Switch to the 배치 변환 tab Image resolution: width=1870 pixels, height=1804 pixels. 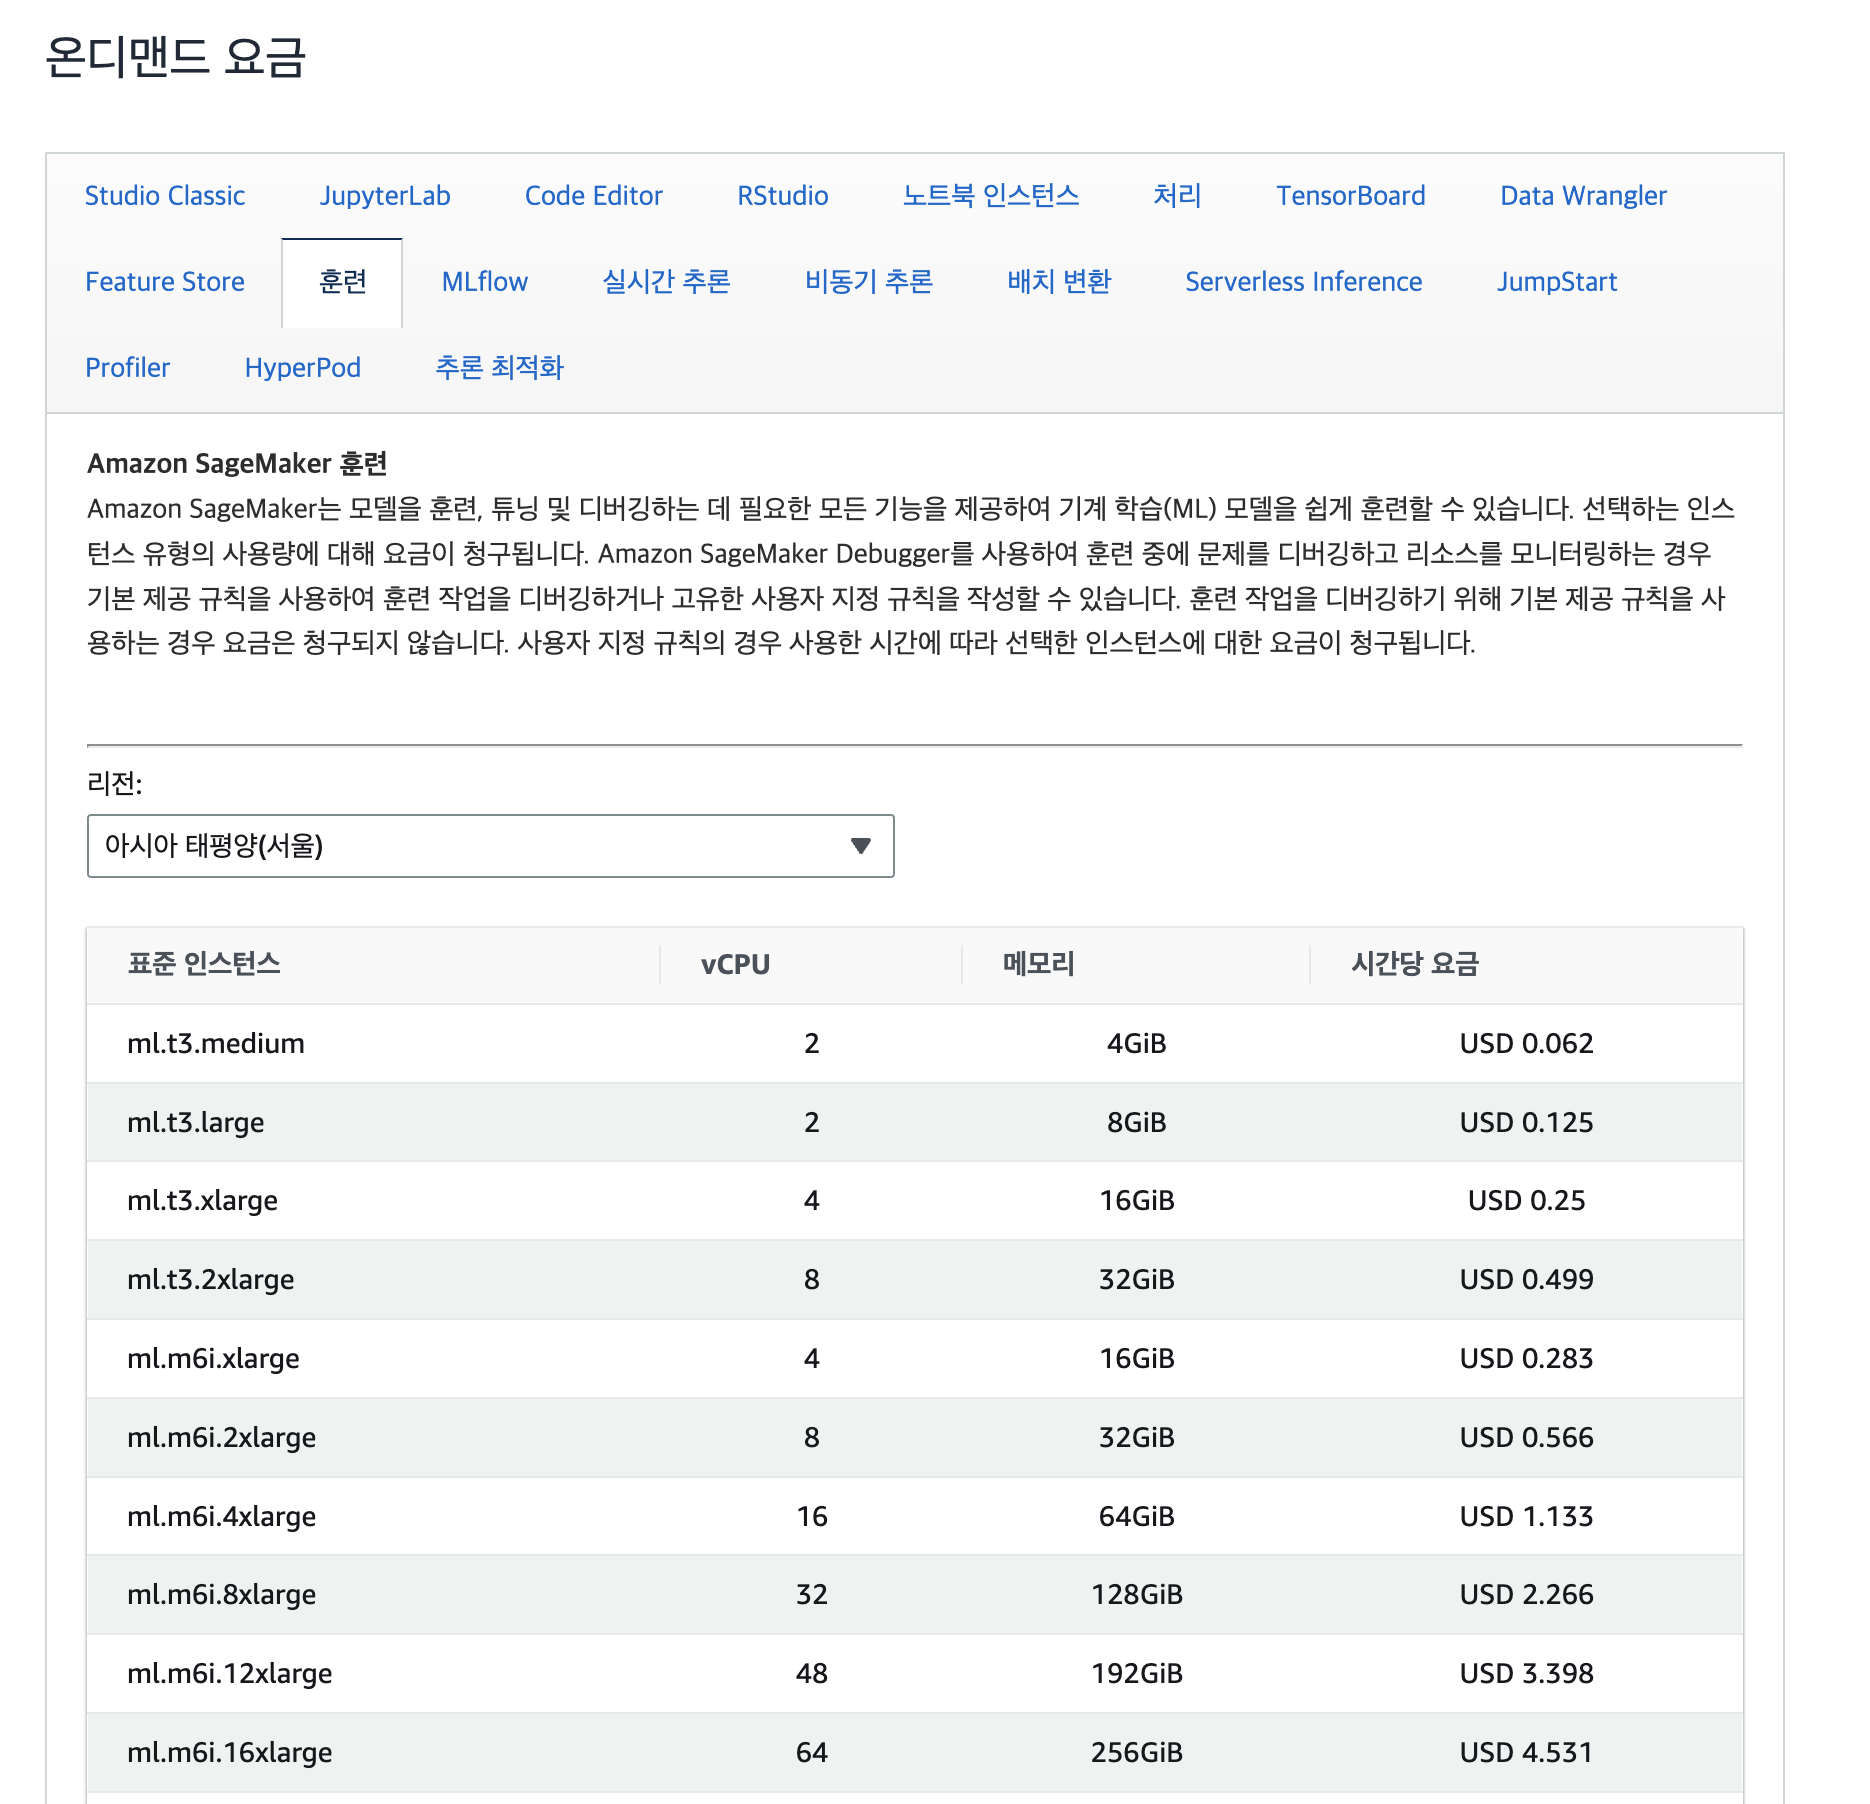point(1060,282)
